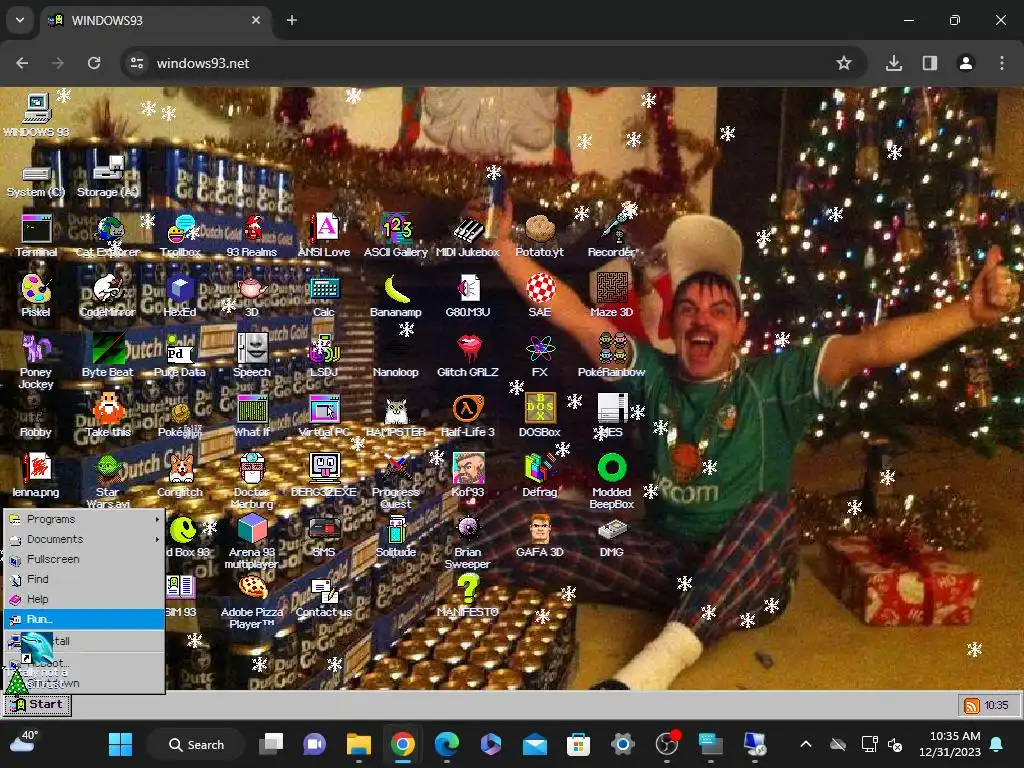Open the tab search dropdown arrow
The image size is (1024, 768).
20,20
